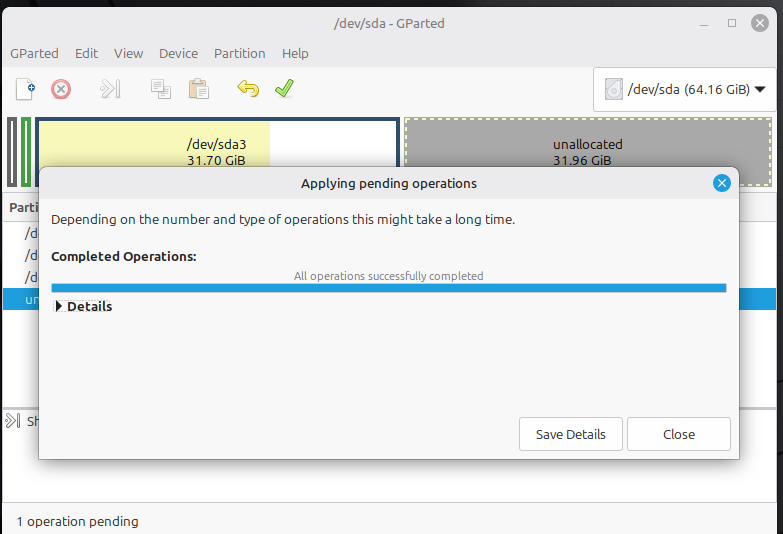Open the Help menu
The width and height of the screenshot is (783, 534).
coord(295,53)
